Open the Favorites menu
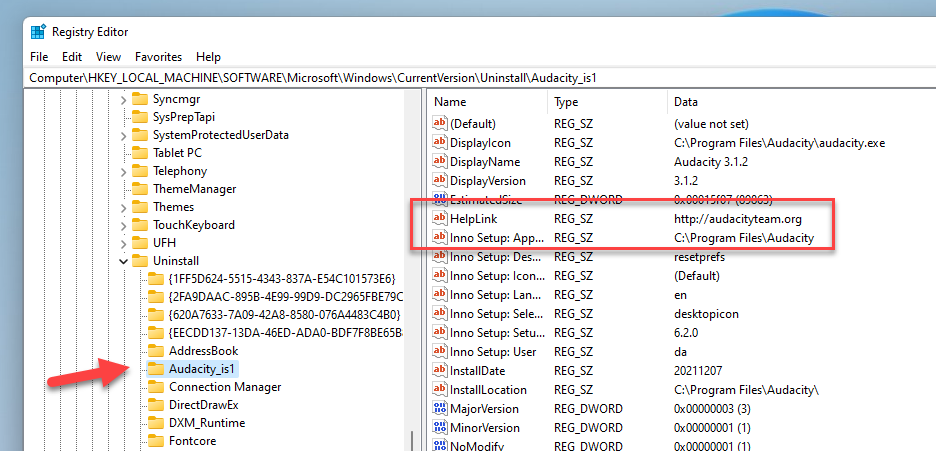 click(x=158, y=57)
